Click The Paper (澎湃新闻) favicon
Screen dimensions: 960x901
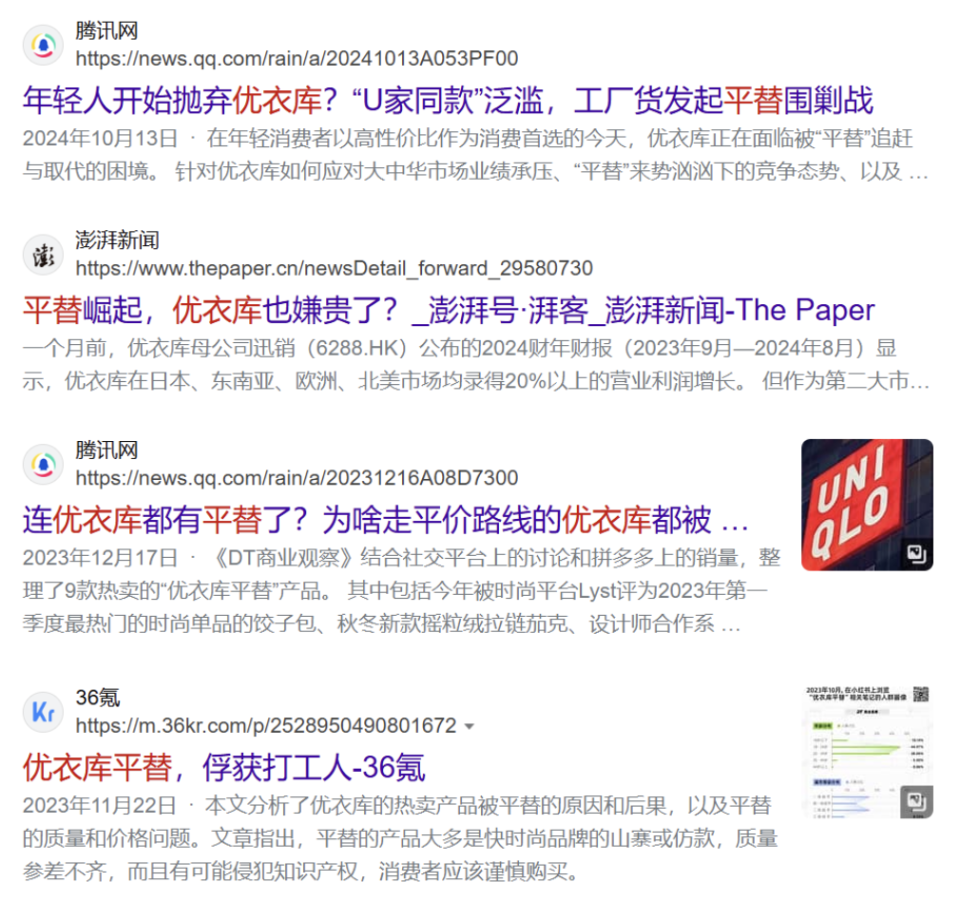[x=43, y=255]
